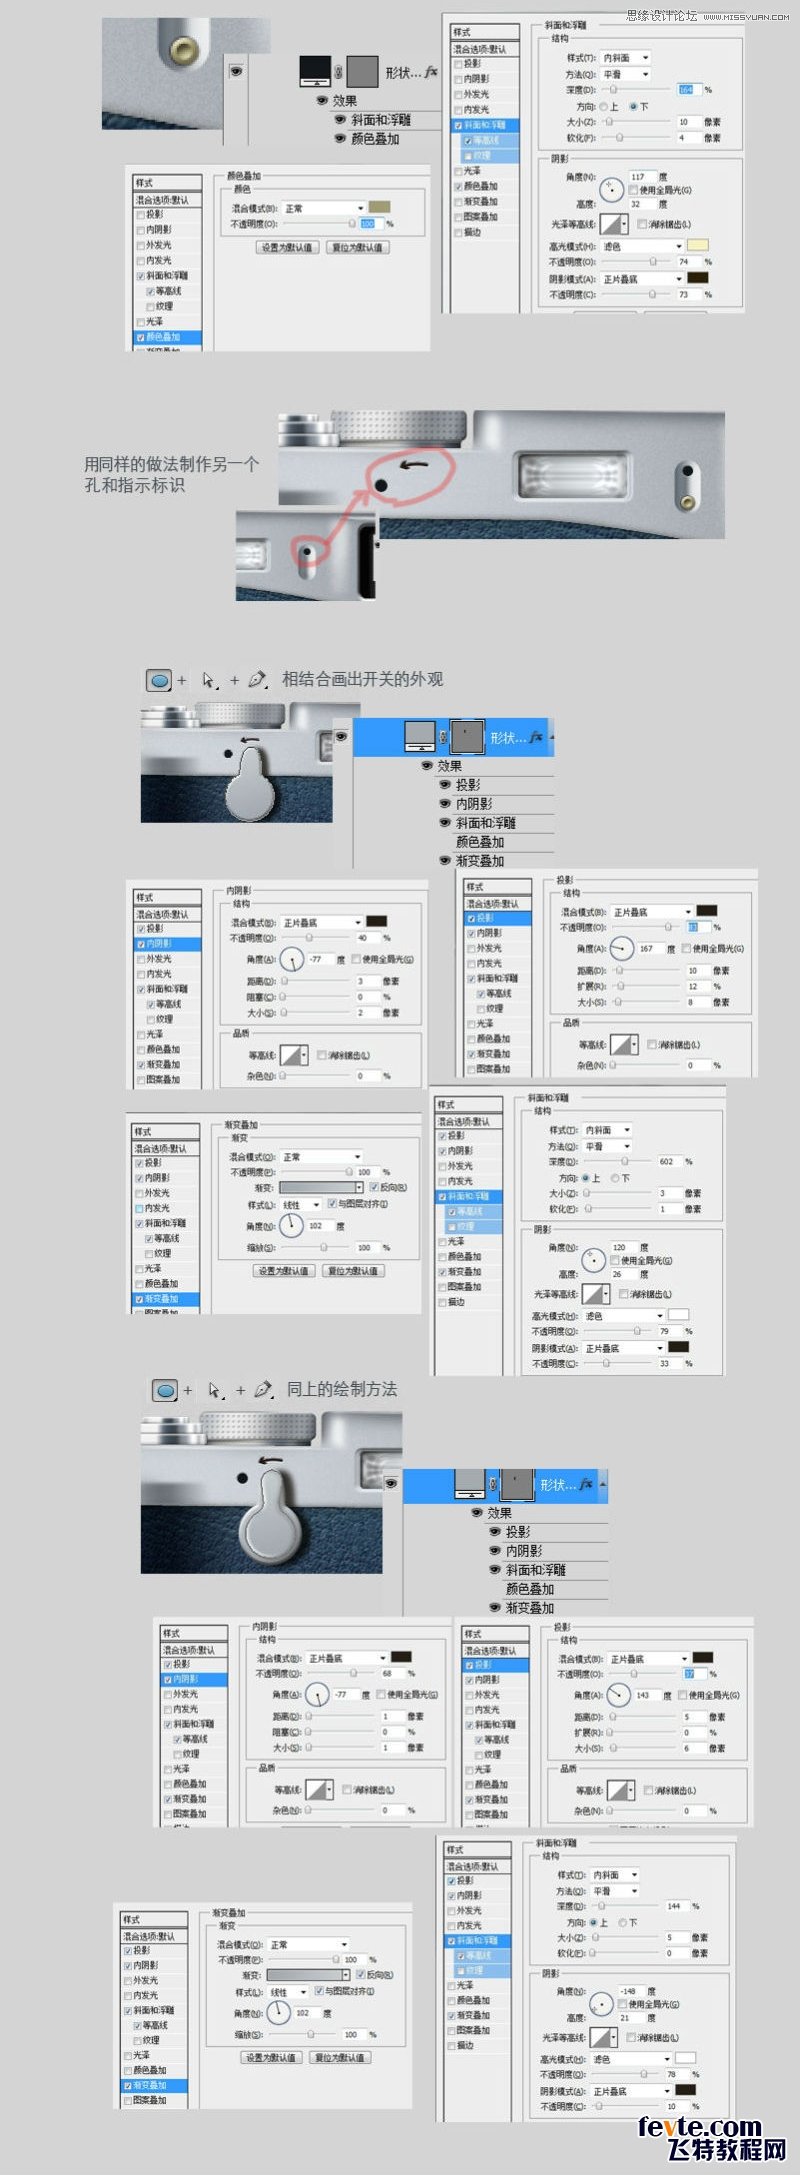Click fx icon on layer below 同上的绘制方法
This screenshot has width=800, height=2175.
[x=586, y=1484]
